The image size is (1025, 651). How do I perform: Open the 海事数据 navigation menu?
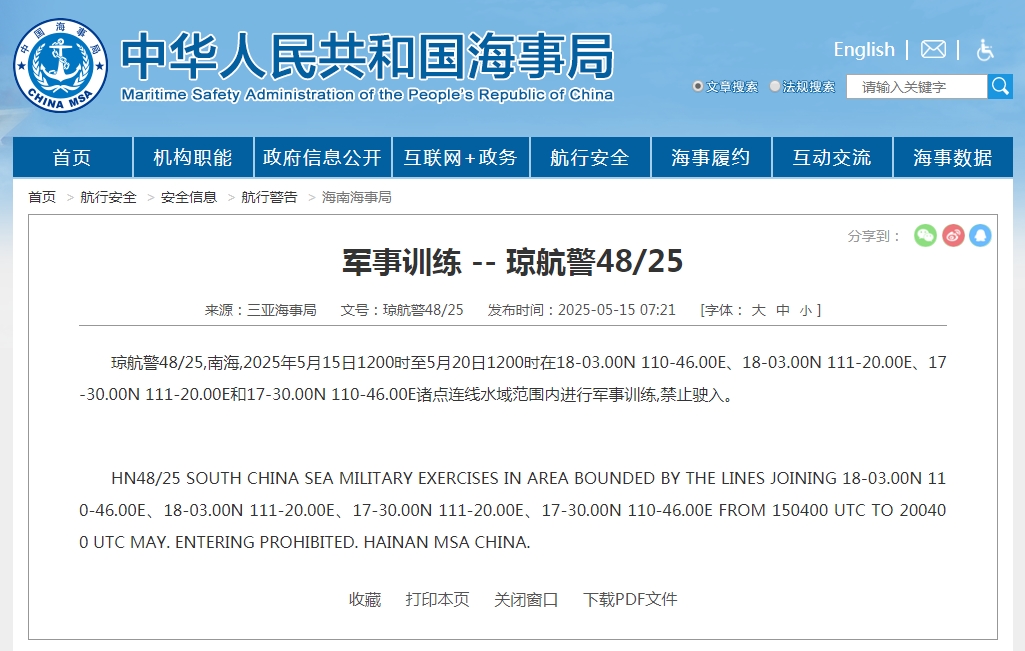[952, 158]
